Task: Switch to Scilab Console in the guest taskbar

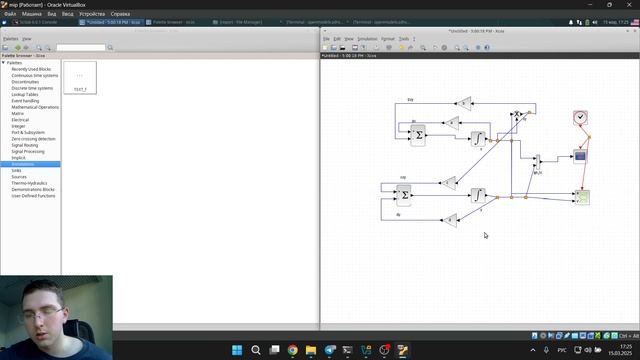Action: (x=36, y=22)
